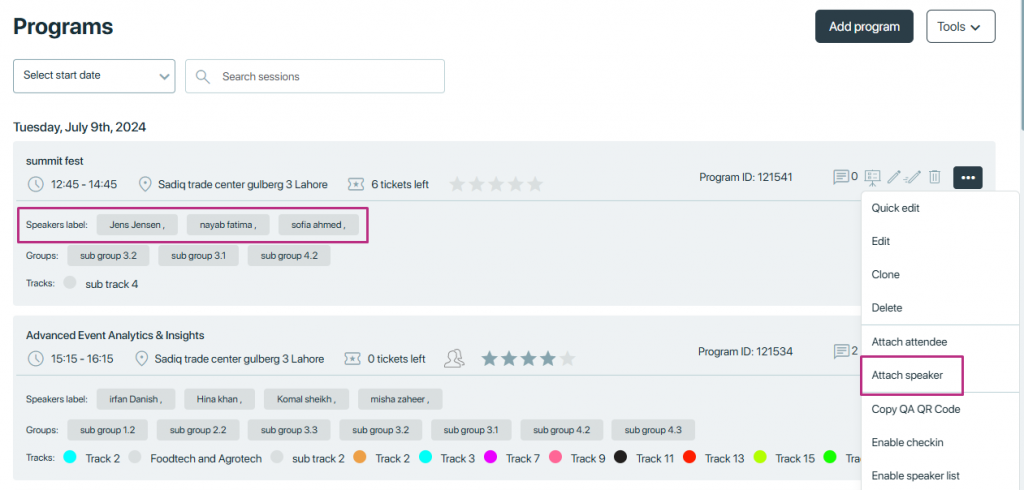Viewport: 1024px width, 490px height.
Task: Click the black Track 11 color dot
Action: click(621, 457)
